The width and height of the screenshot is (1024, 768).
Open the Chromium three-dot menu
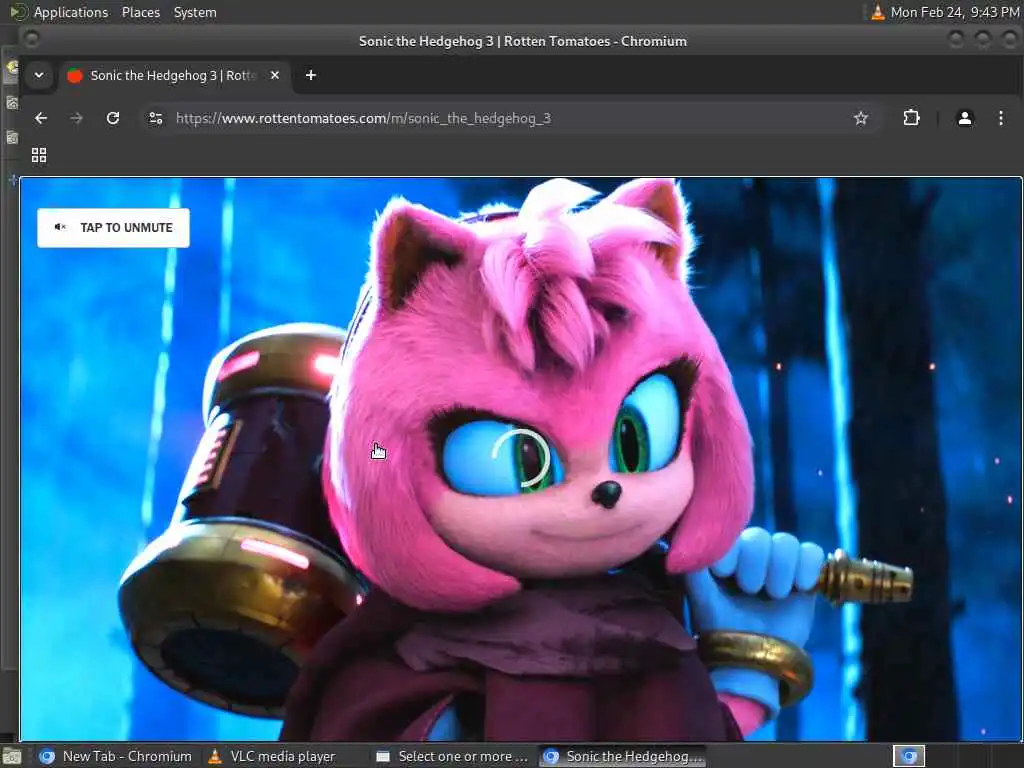[x=1000, y=118]
